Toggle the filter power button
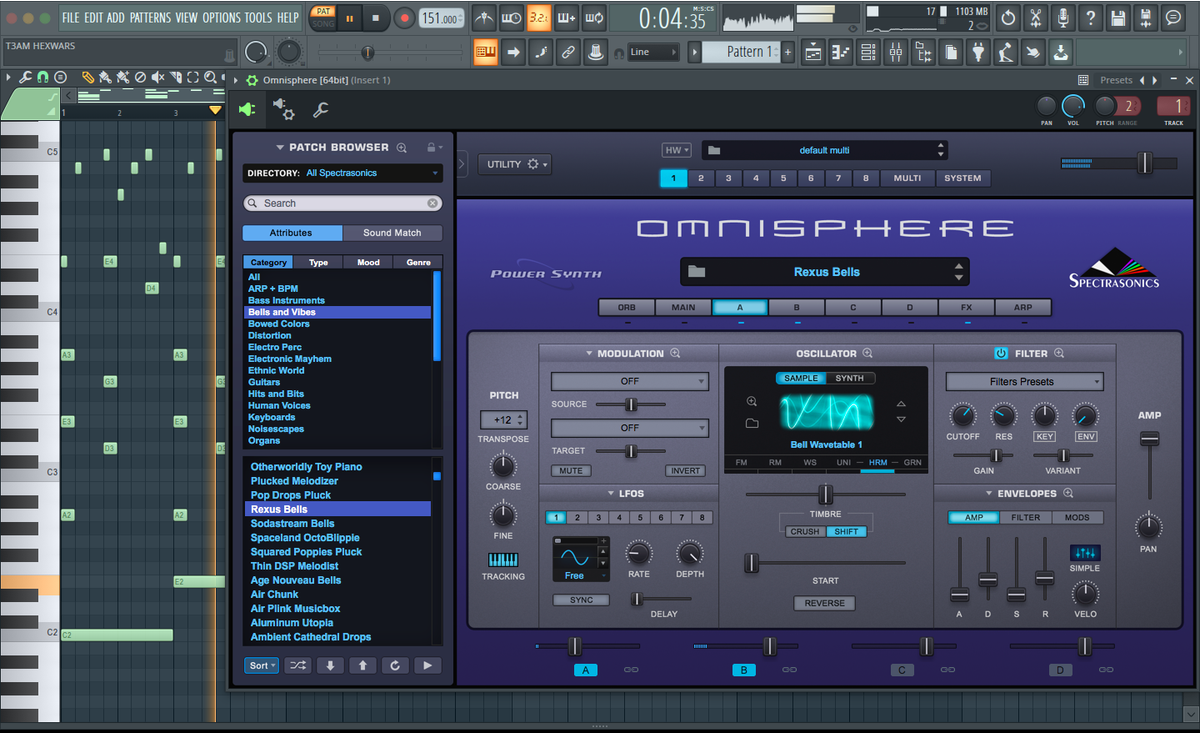 tap(1001, 353)
